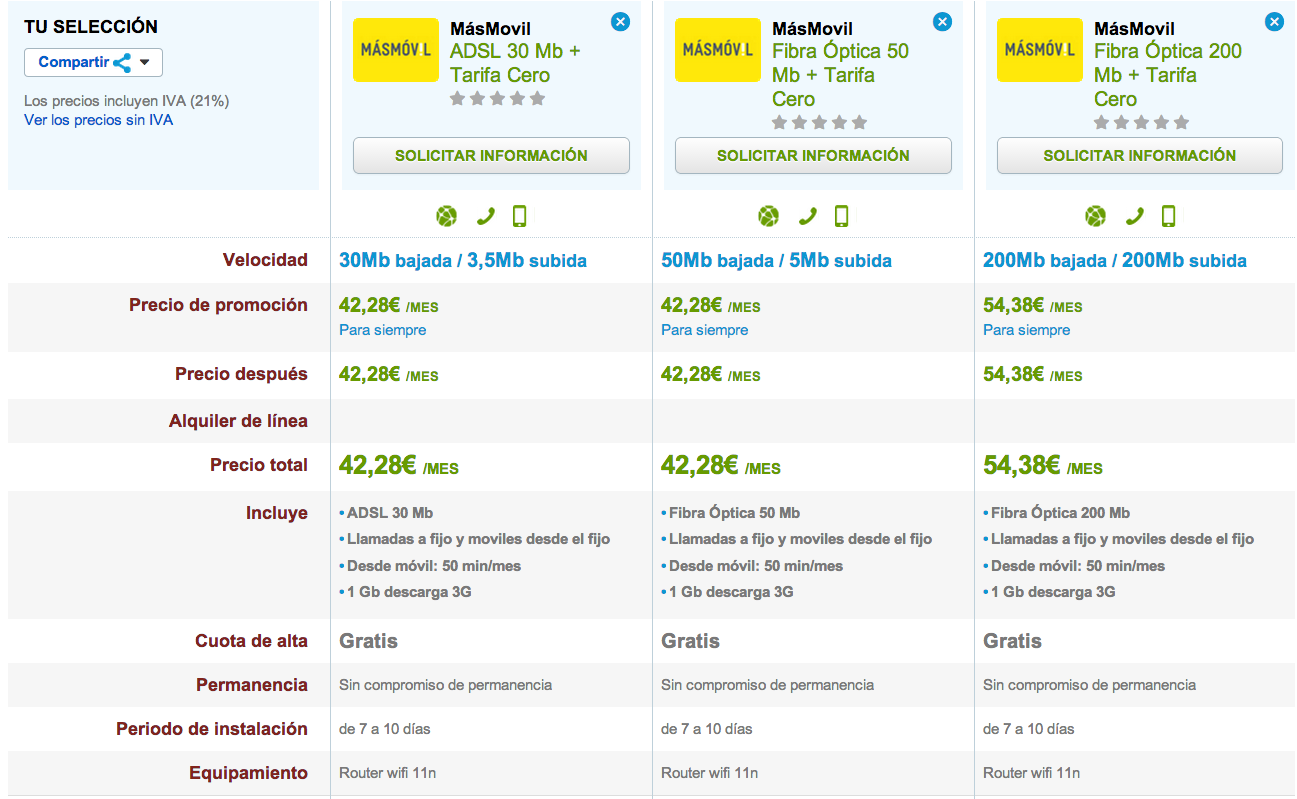1297x799 pixels.
Task: Rate Fibra Óptica 200 Mb plan with the stars
Action: click(1141, 122)
